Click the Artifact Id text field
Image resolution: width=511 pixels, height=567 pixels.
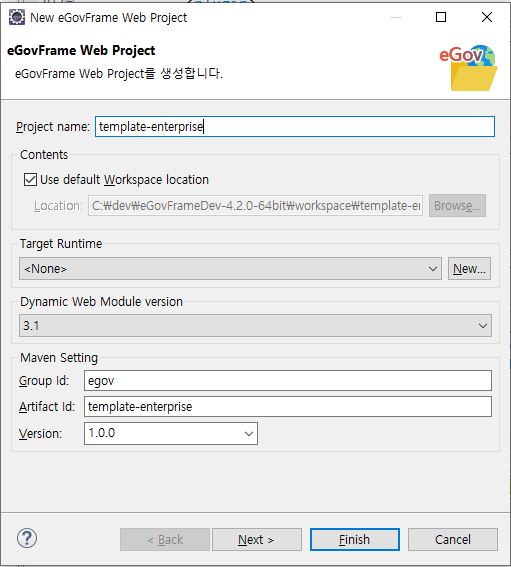click(x=288, y=406)
